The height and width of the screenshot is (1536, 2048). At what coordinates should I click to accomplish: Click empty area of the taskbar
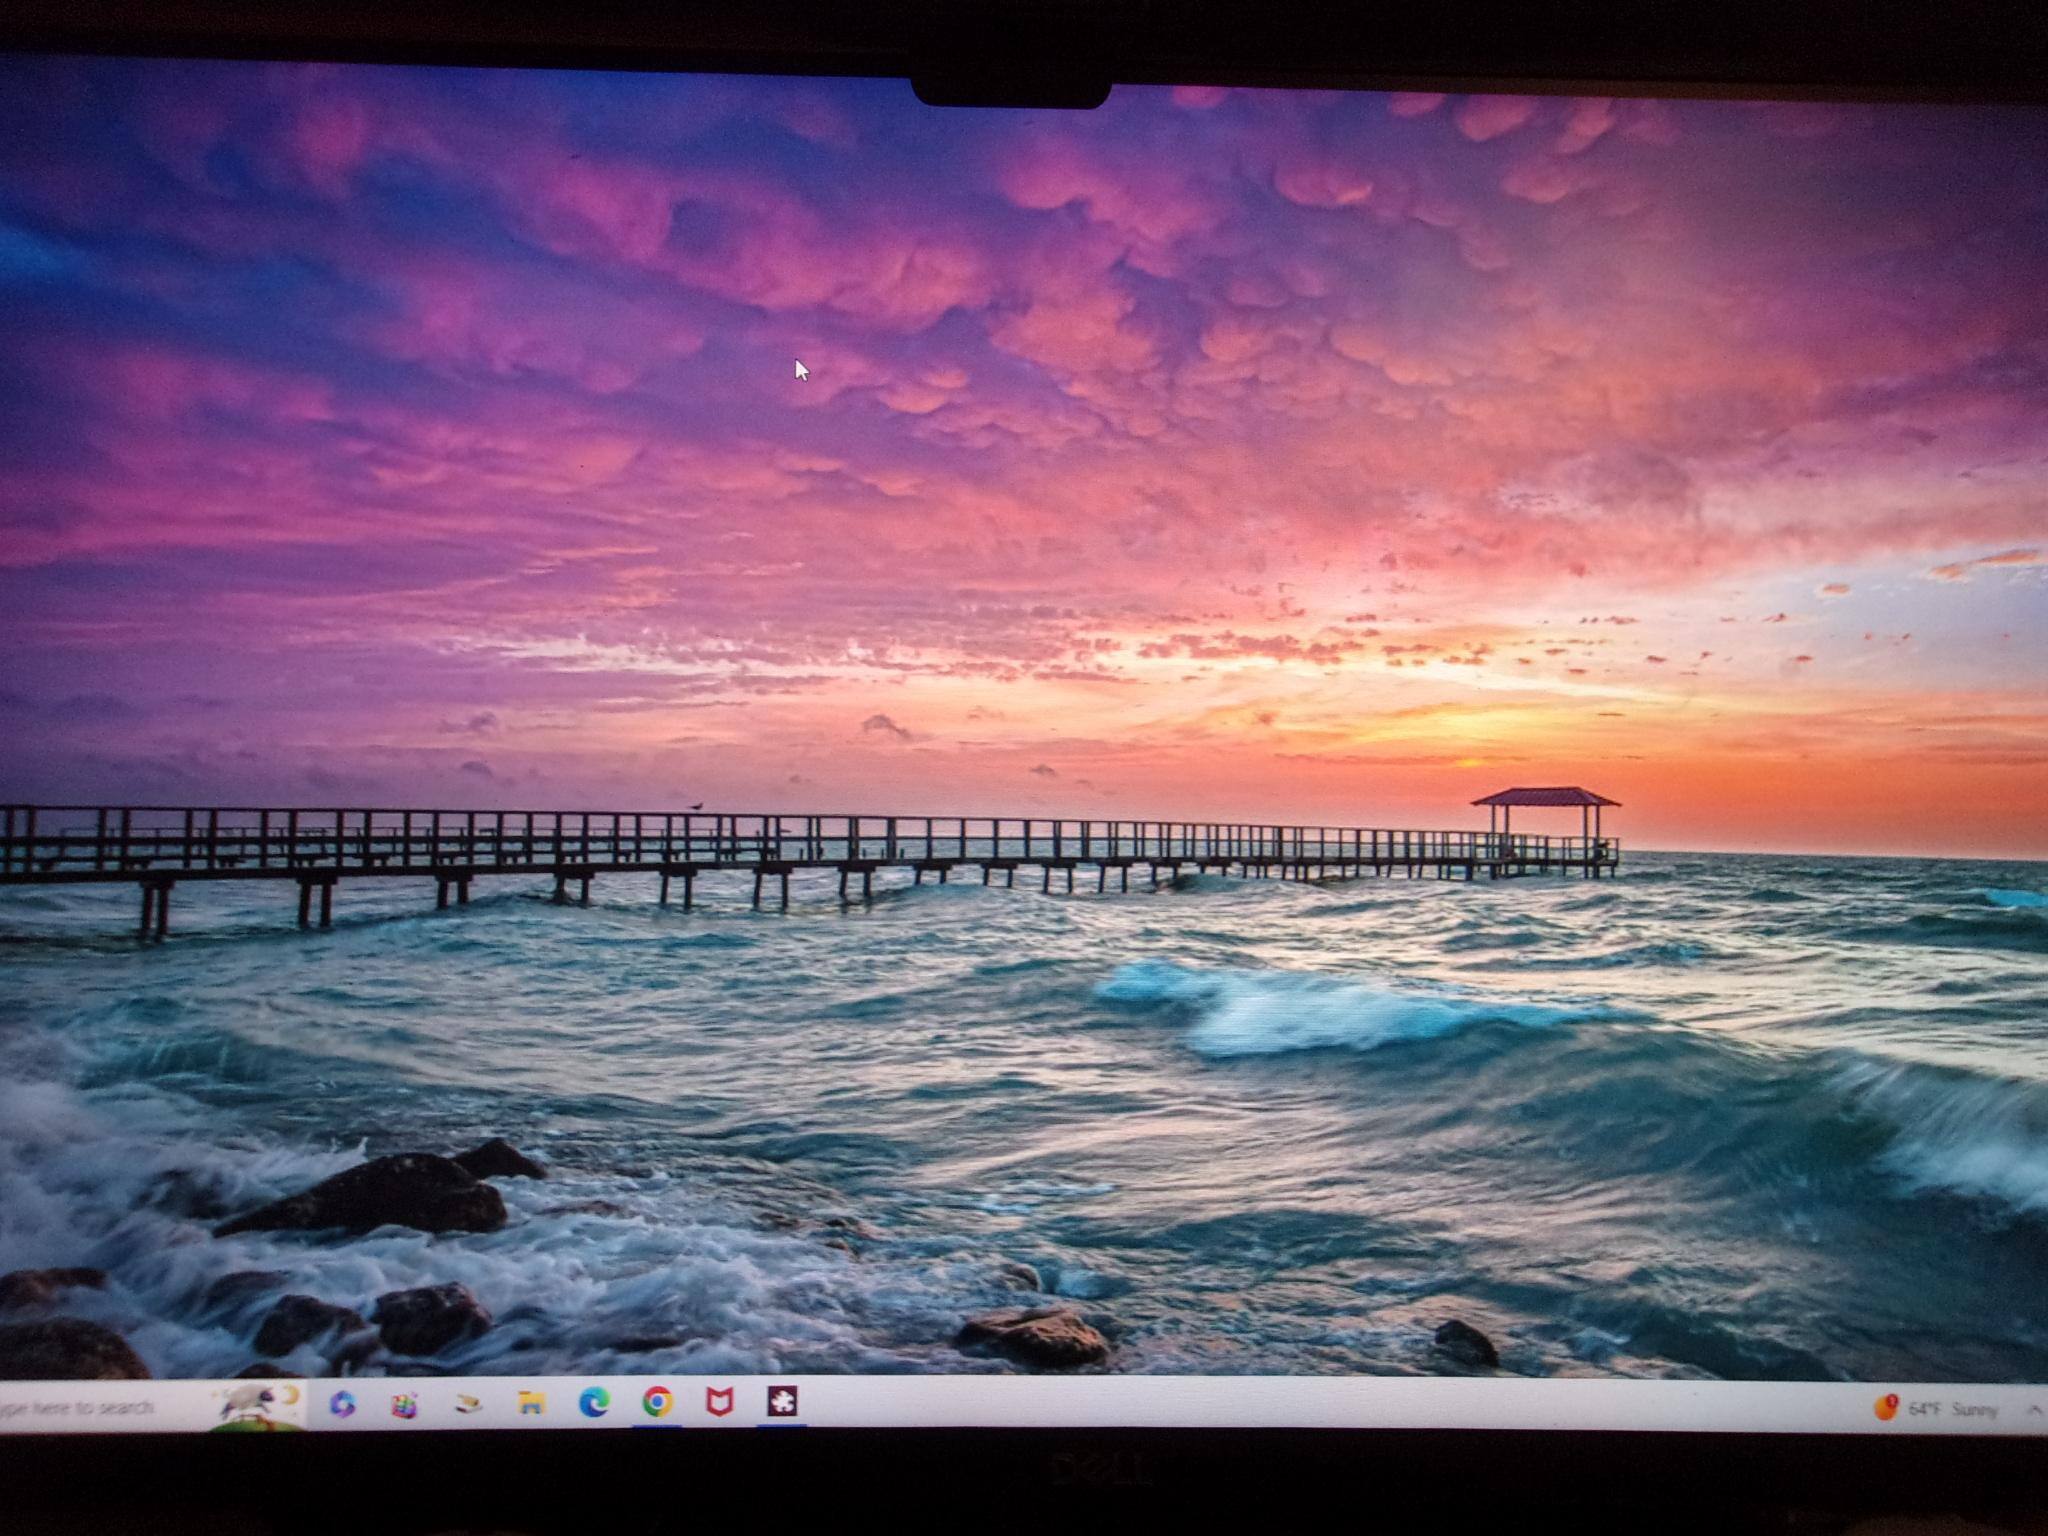point(1300,1407)
